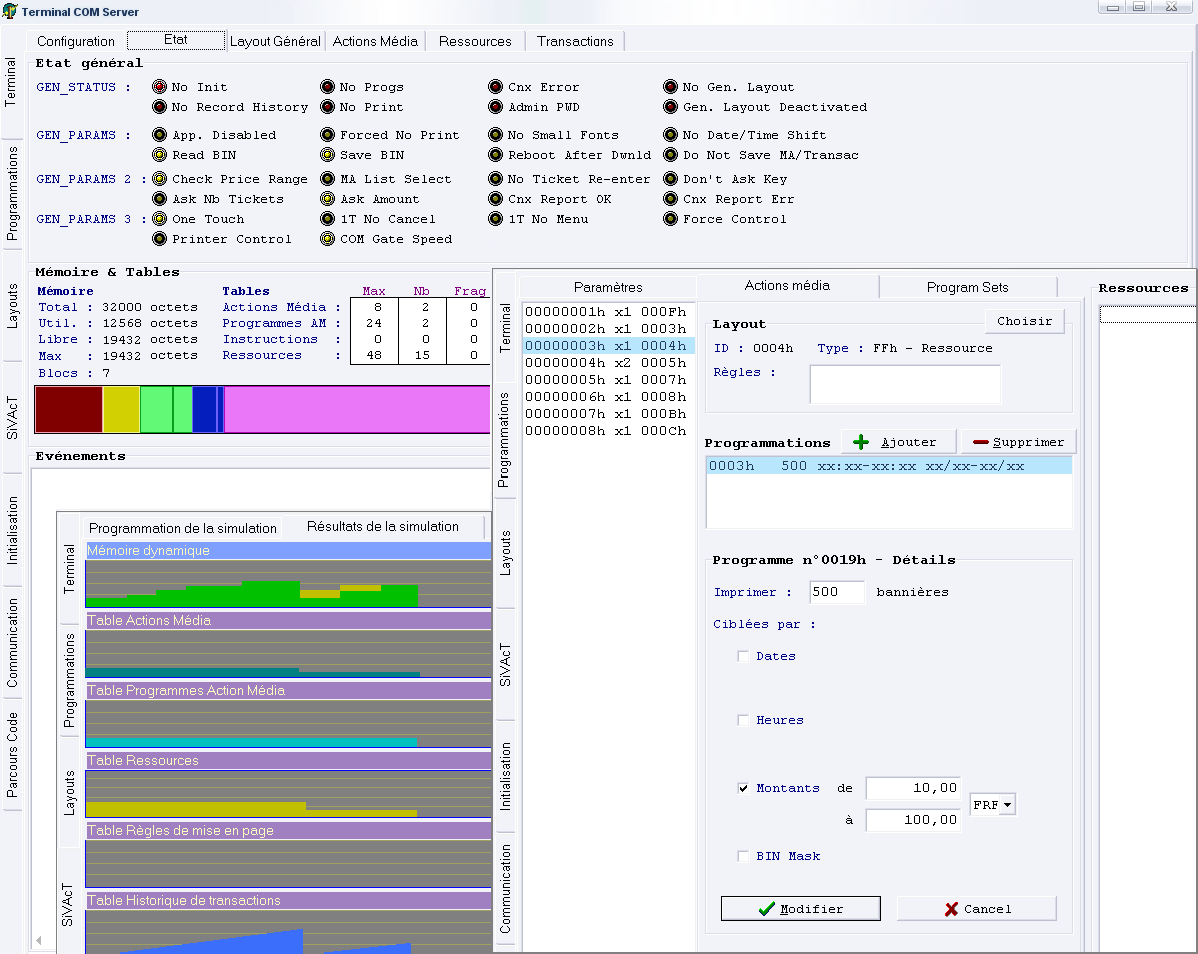Click the Imprimer bannières input field

(837, 592)
